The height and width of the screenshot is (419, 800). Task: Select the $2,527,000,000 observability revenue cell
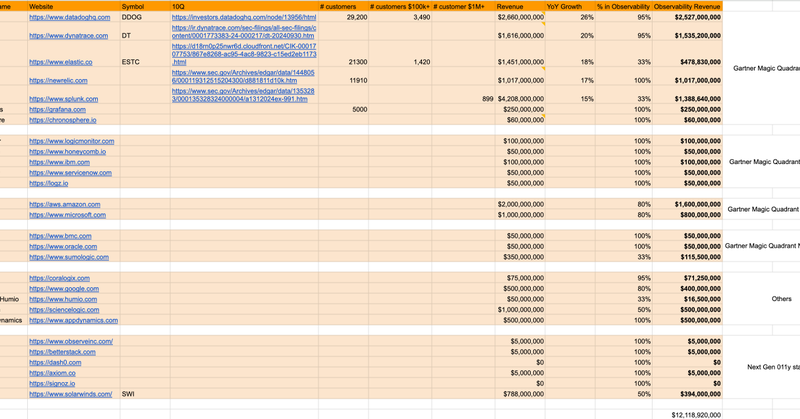click(687, 17)
